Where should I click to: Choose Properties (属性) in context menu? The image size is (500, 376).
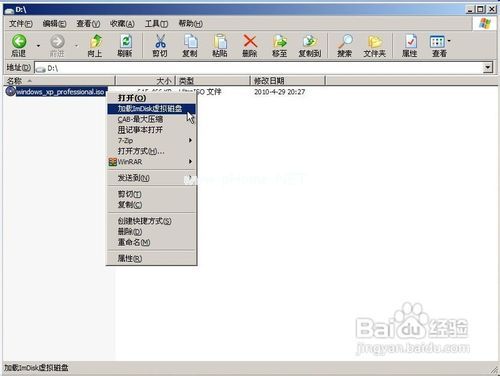pos(152,258)
